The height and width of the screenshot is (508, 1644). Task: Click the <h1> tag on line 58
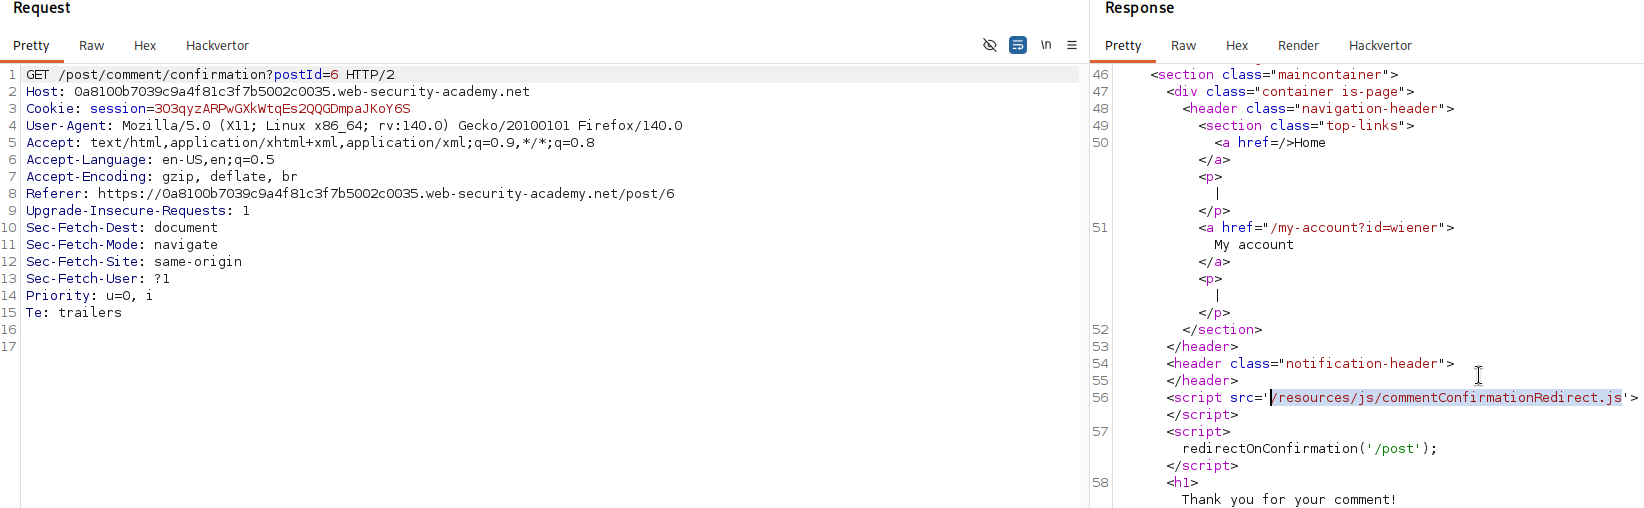point(1182,483)
